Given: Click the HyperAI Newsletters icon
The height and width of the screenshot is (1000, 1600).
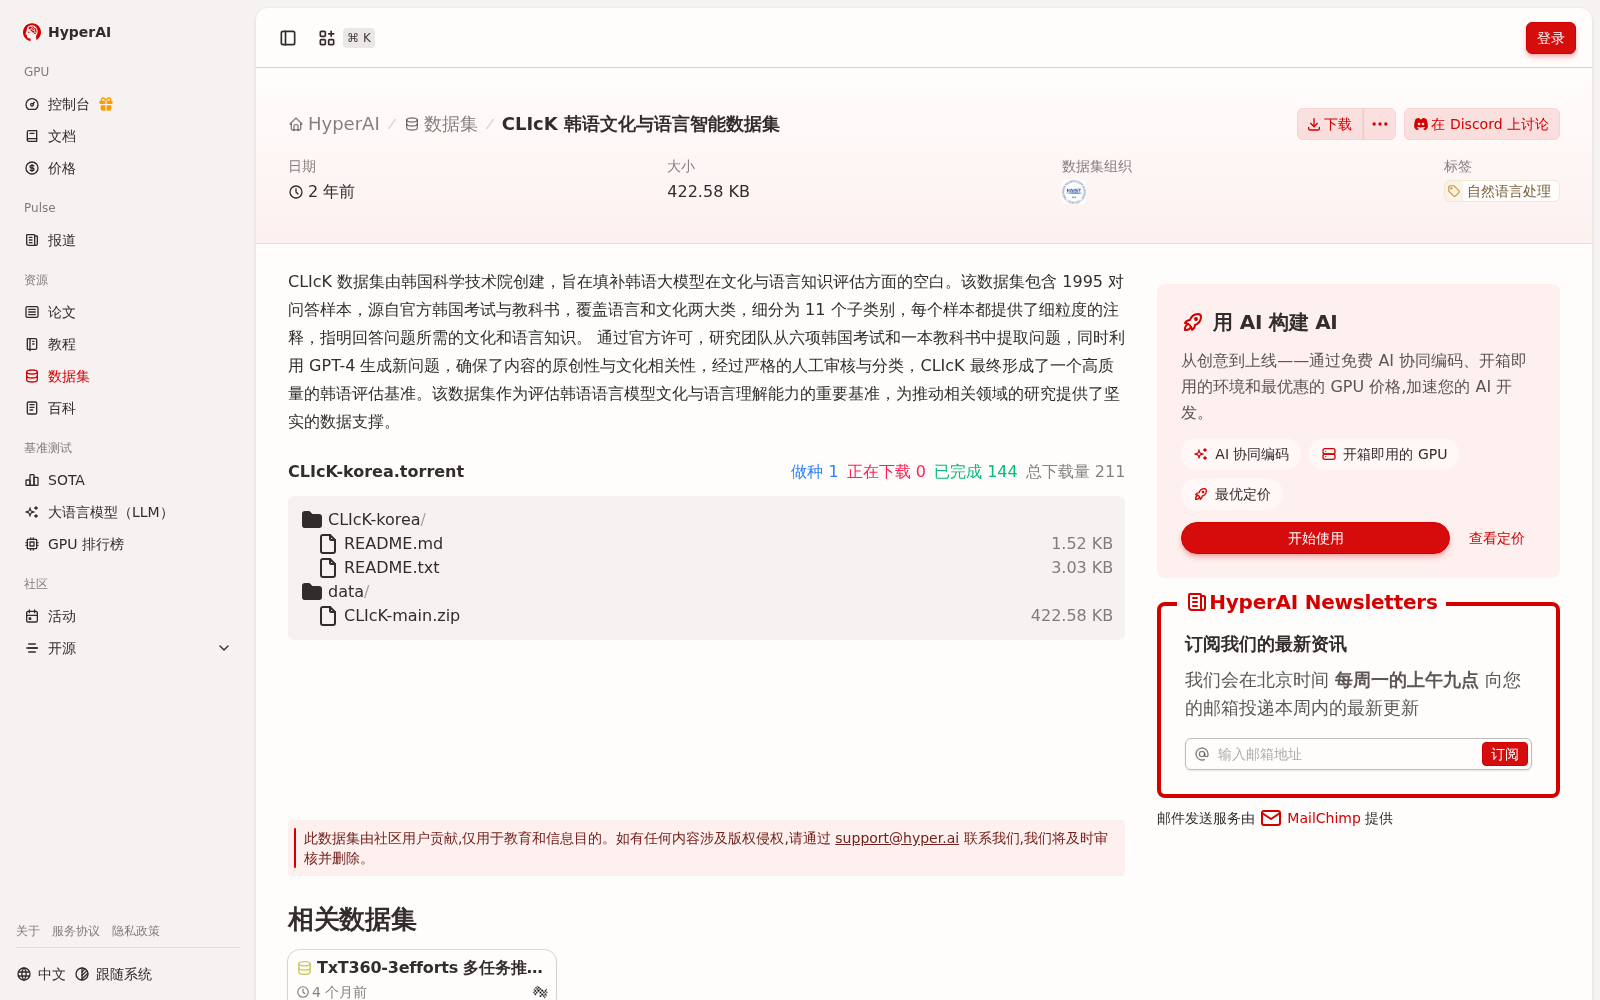Looking at the screenshot, I should point(1196,602).
